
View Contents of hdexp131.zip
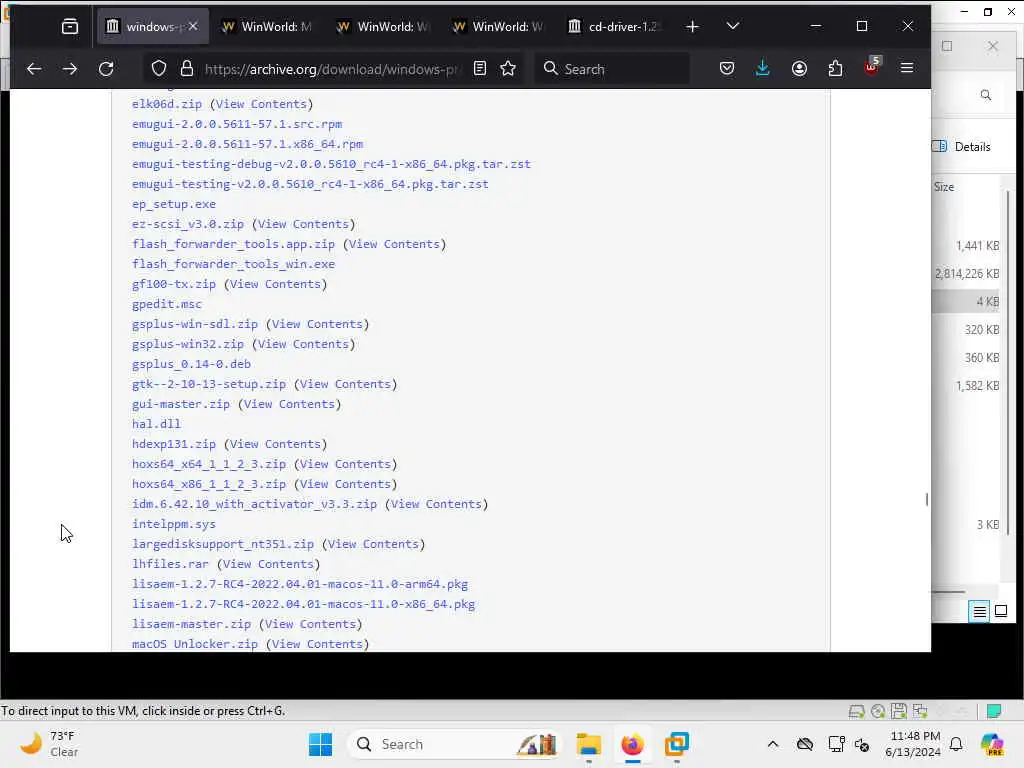(275, 444)
